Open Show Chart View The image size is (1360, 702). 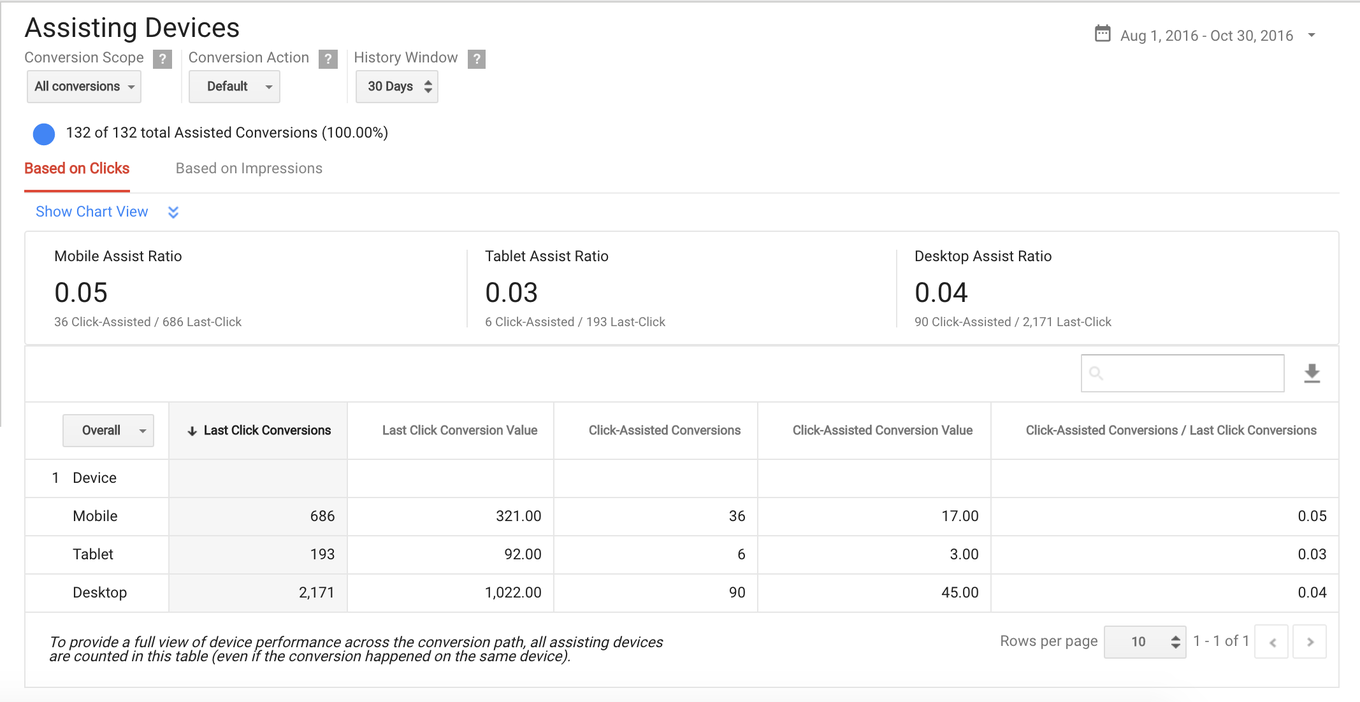pyautogui.click(x=91, y=212)
